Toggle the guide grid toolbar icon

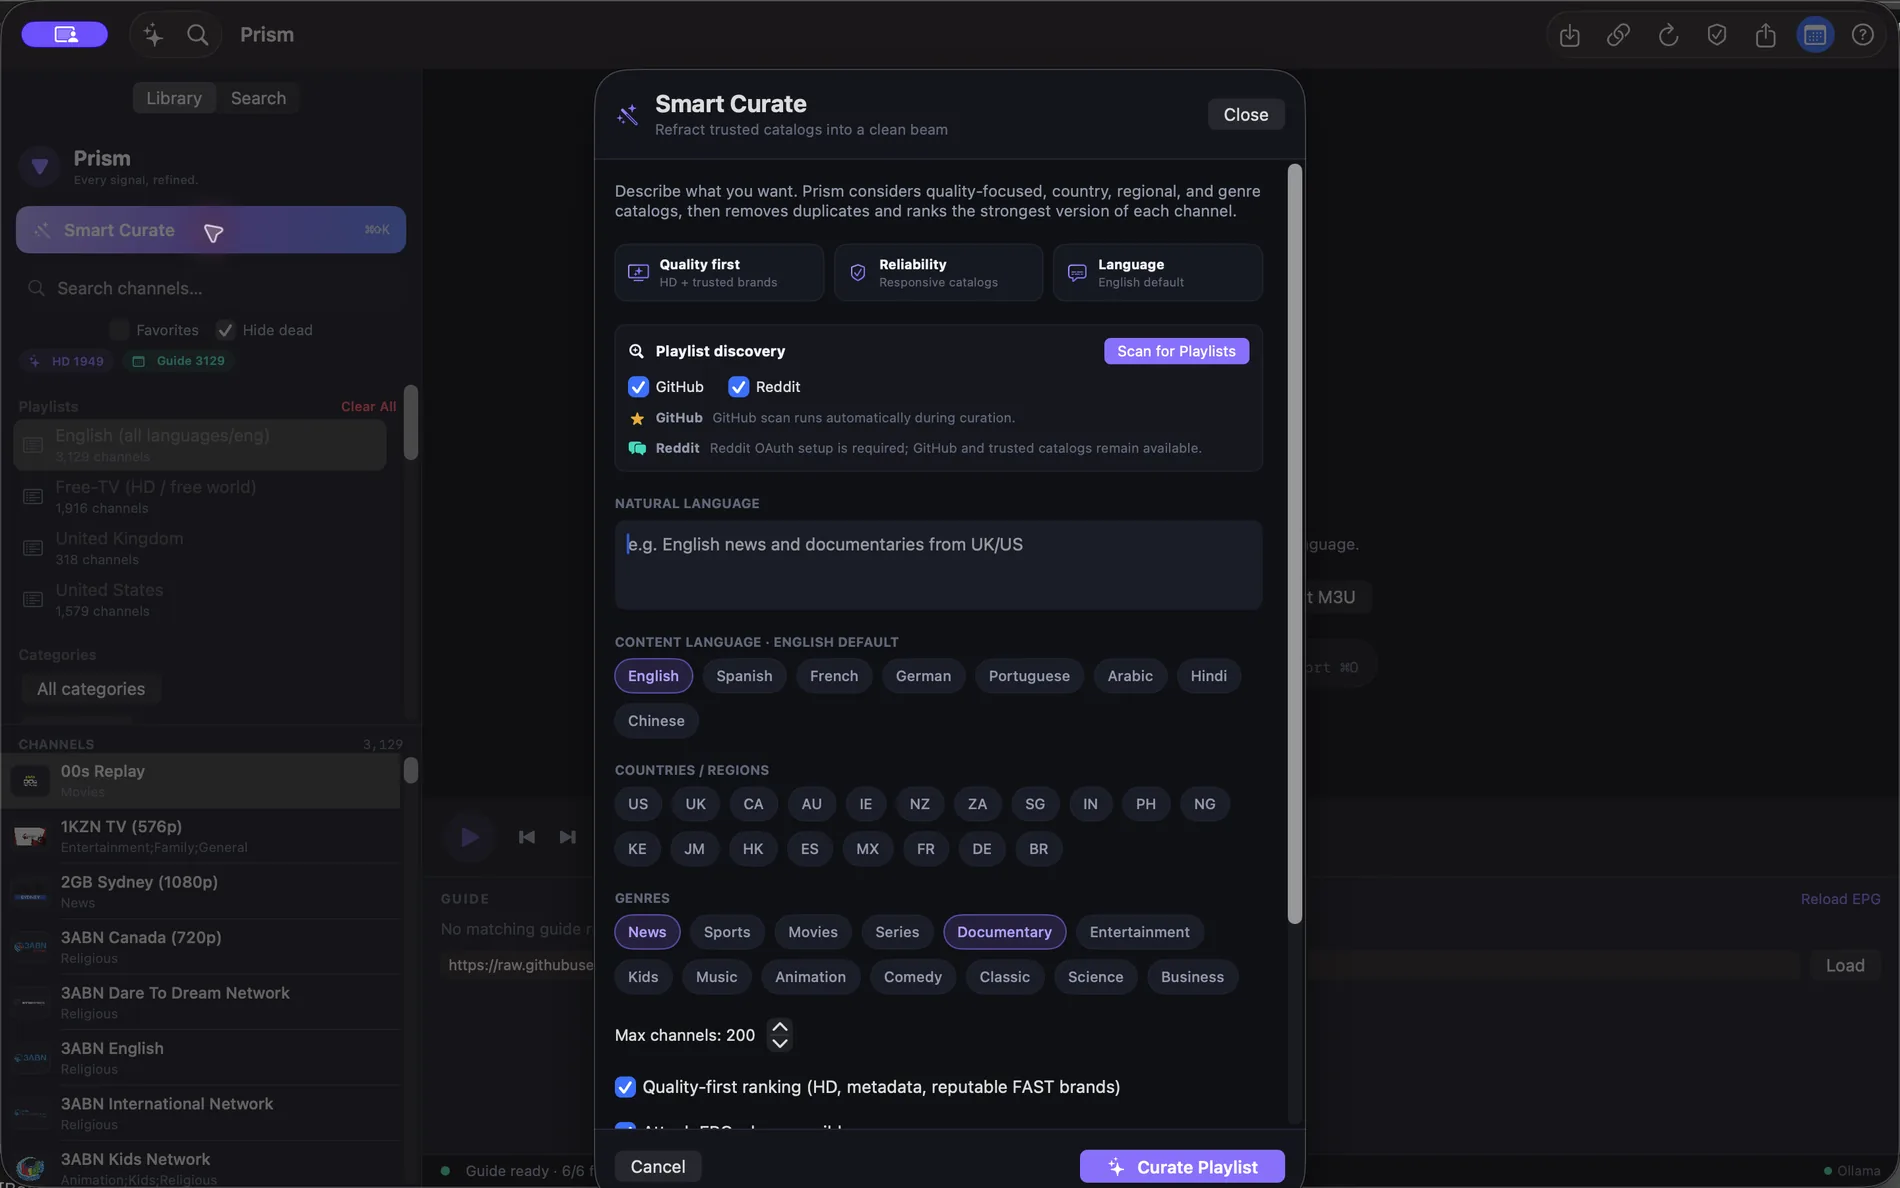(1814, 35)
